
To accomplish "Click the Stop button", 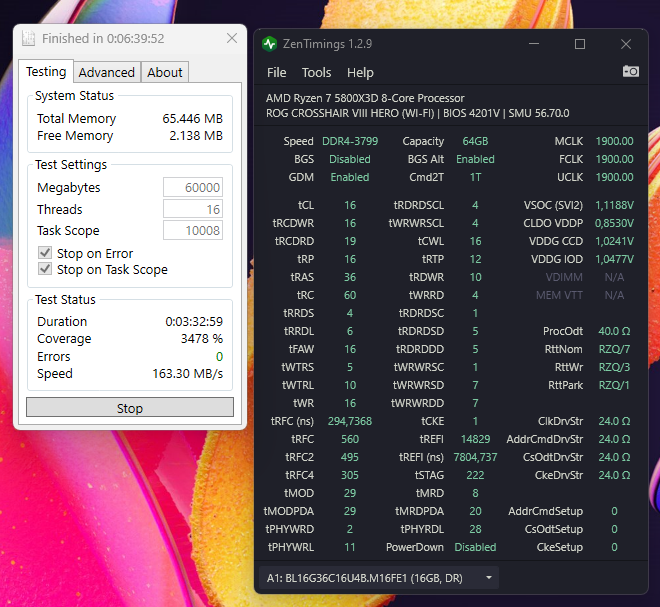I will click(130, 407).
